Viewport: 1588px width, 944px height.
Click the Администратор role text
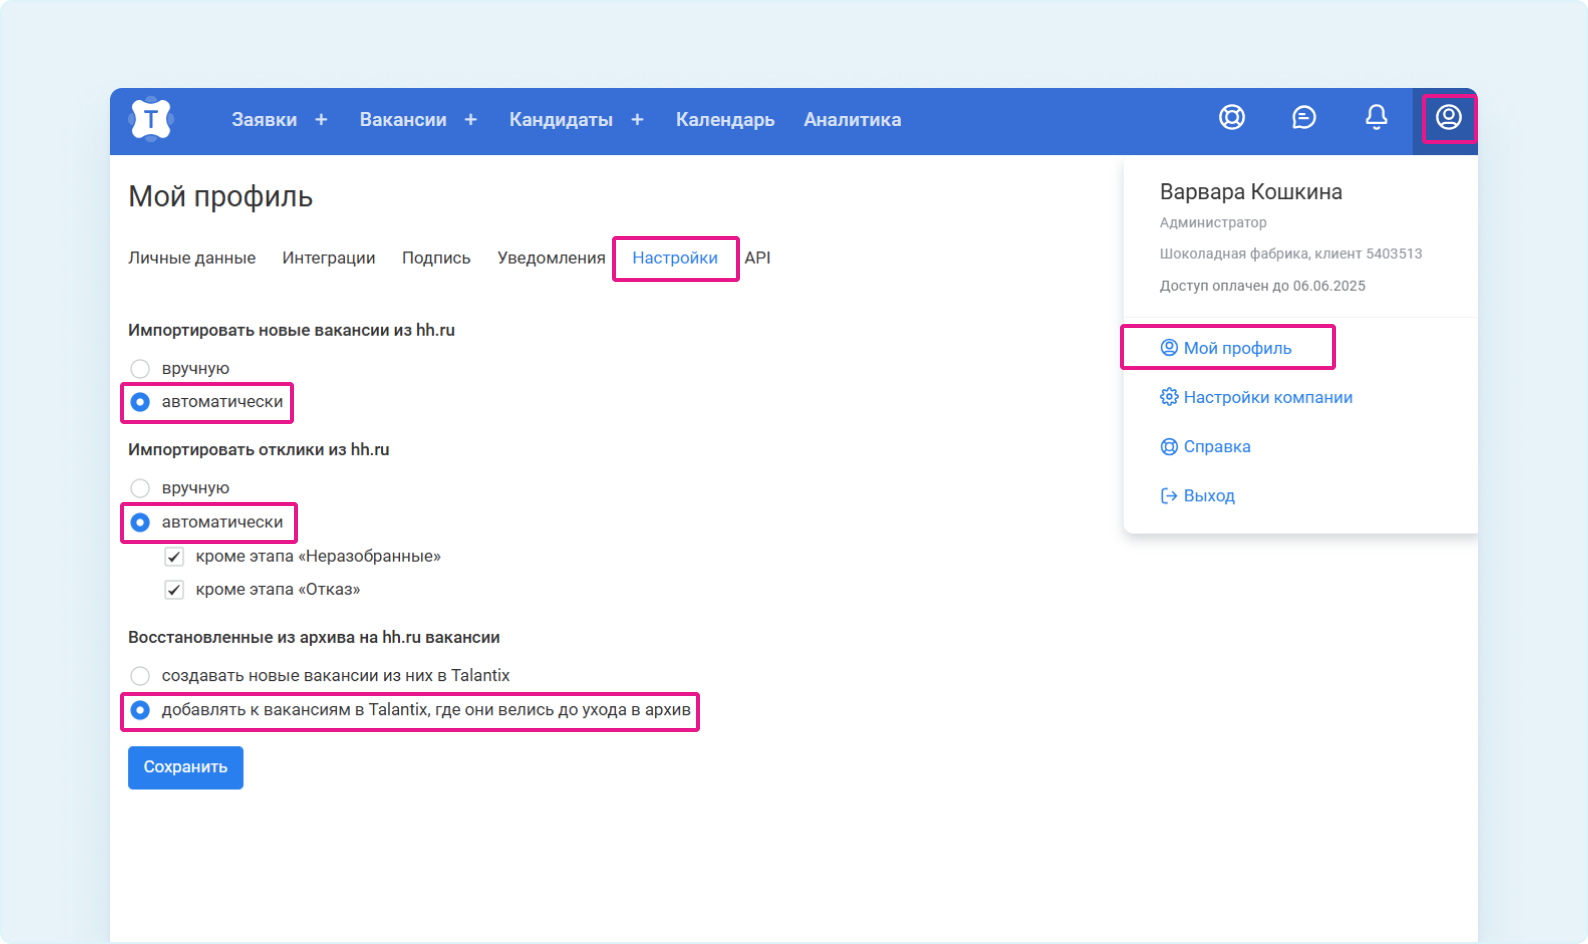(1213, 222)
